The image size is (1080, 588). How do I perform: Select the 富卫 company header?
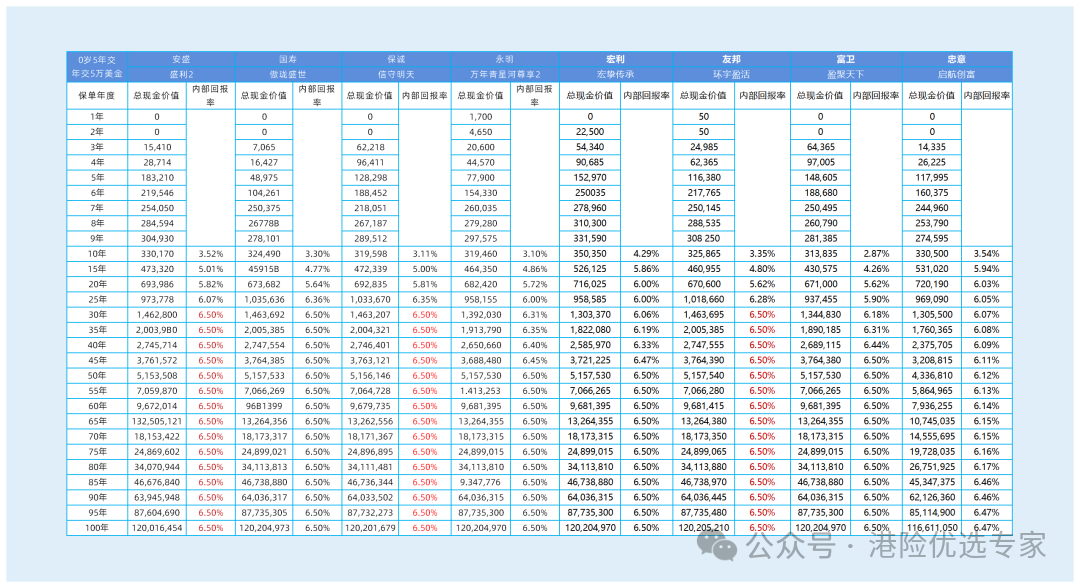(x=846, y=60)
